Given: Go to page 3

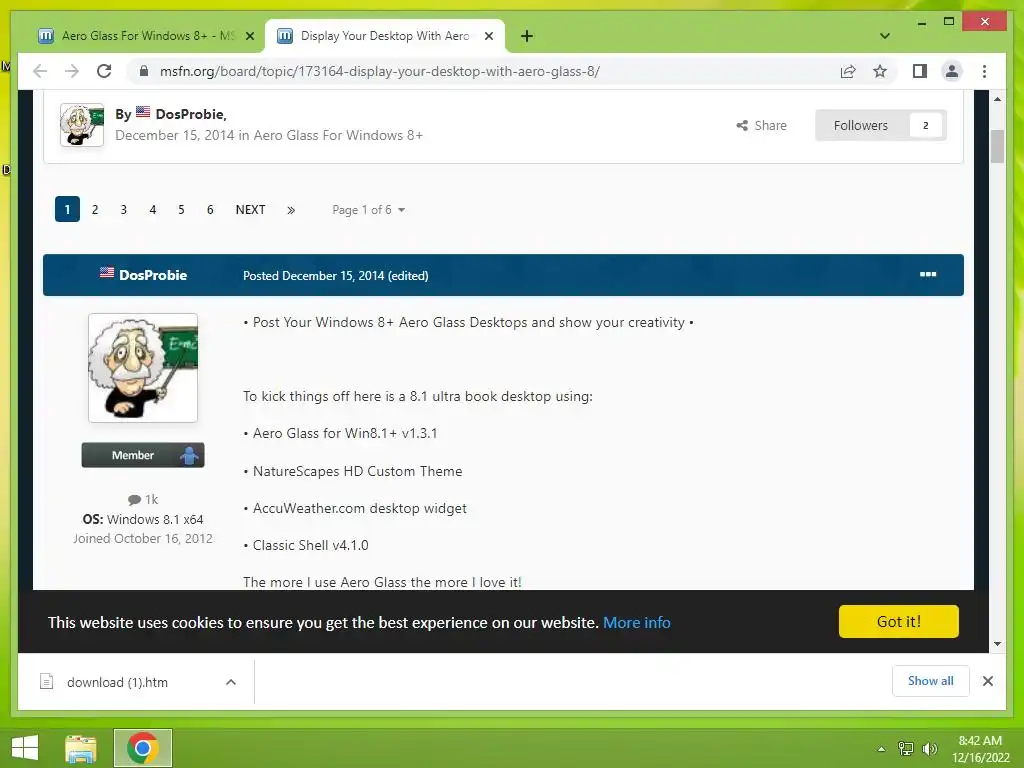Looking at the screenshot, I should 123,210.
